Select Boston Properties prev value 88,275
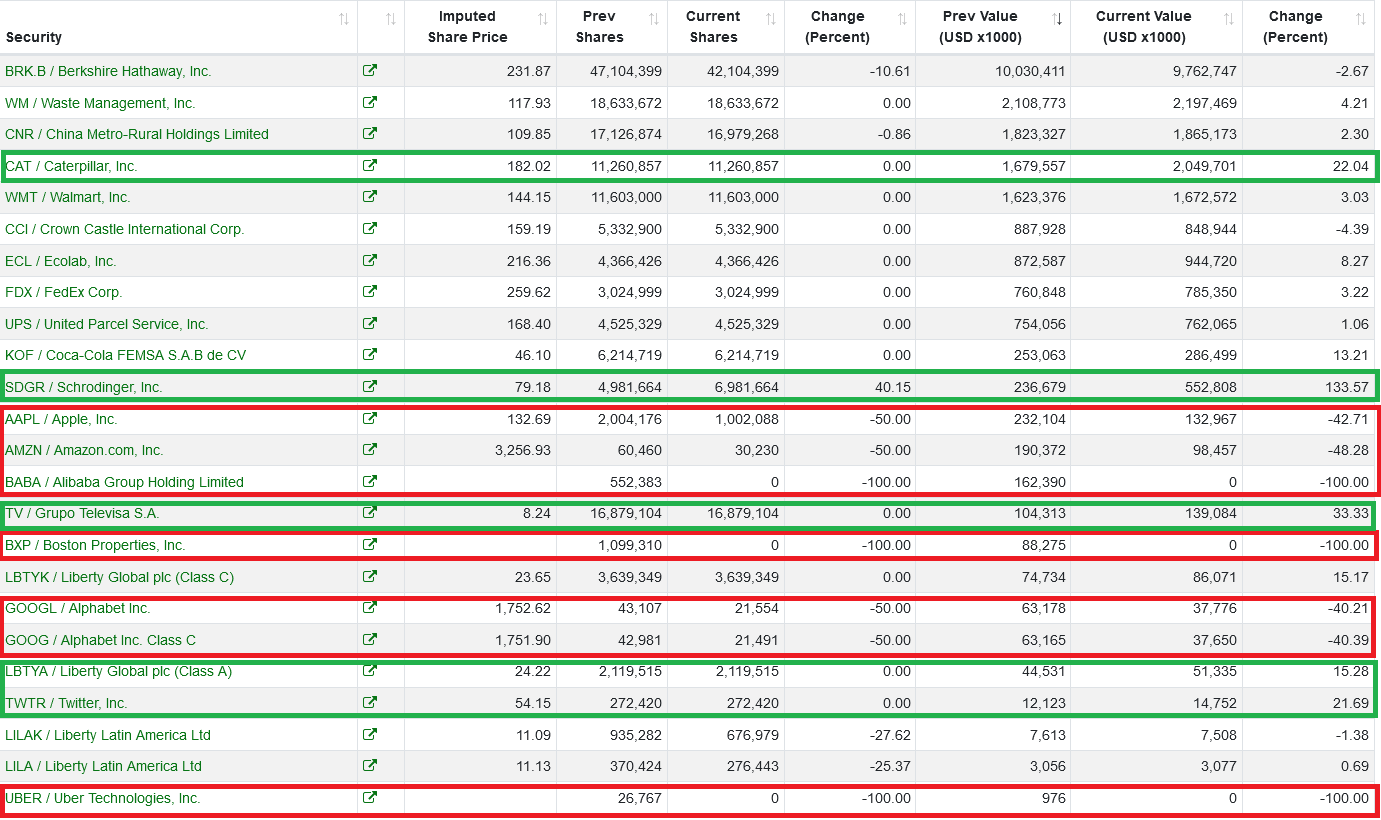The width and height of the screenshot is (1381, 820). [1044, 545]
